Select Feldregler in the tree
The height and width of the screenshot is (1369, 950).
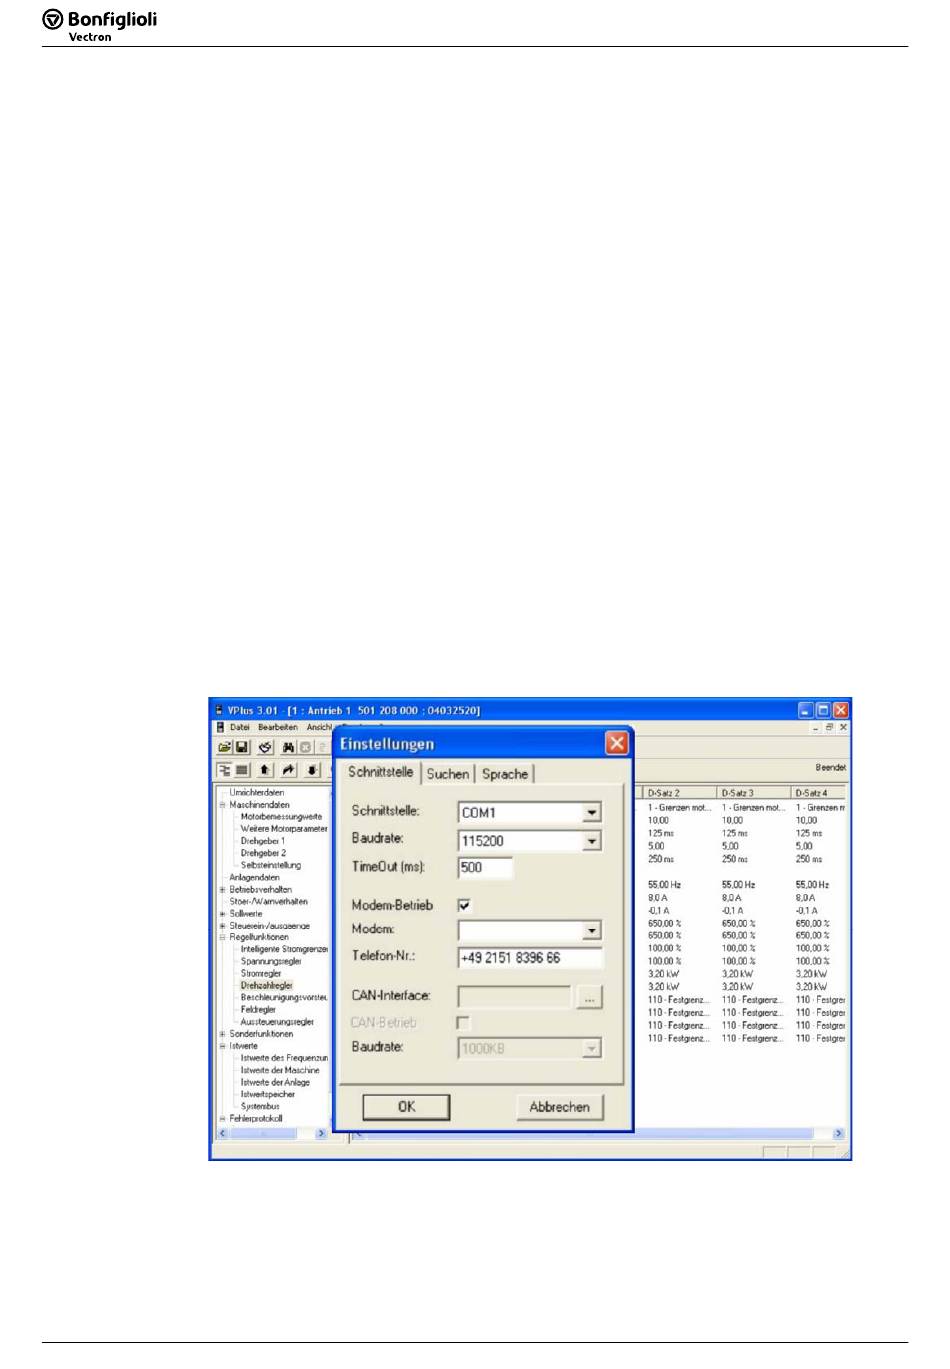click(x=258, y=1010)
